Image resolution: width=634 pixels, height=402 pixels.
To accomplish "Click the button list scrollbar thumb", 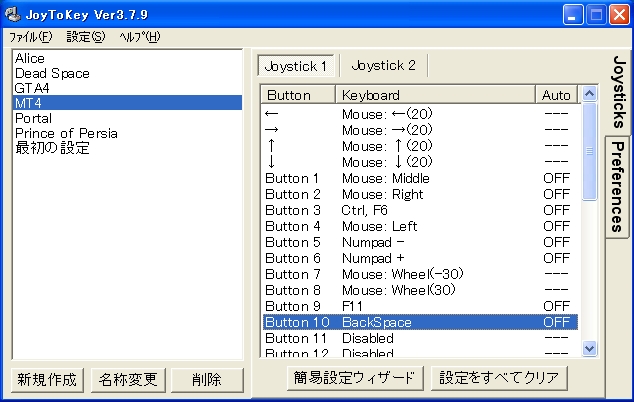I will (x=590, y=151).
